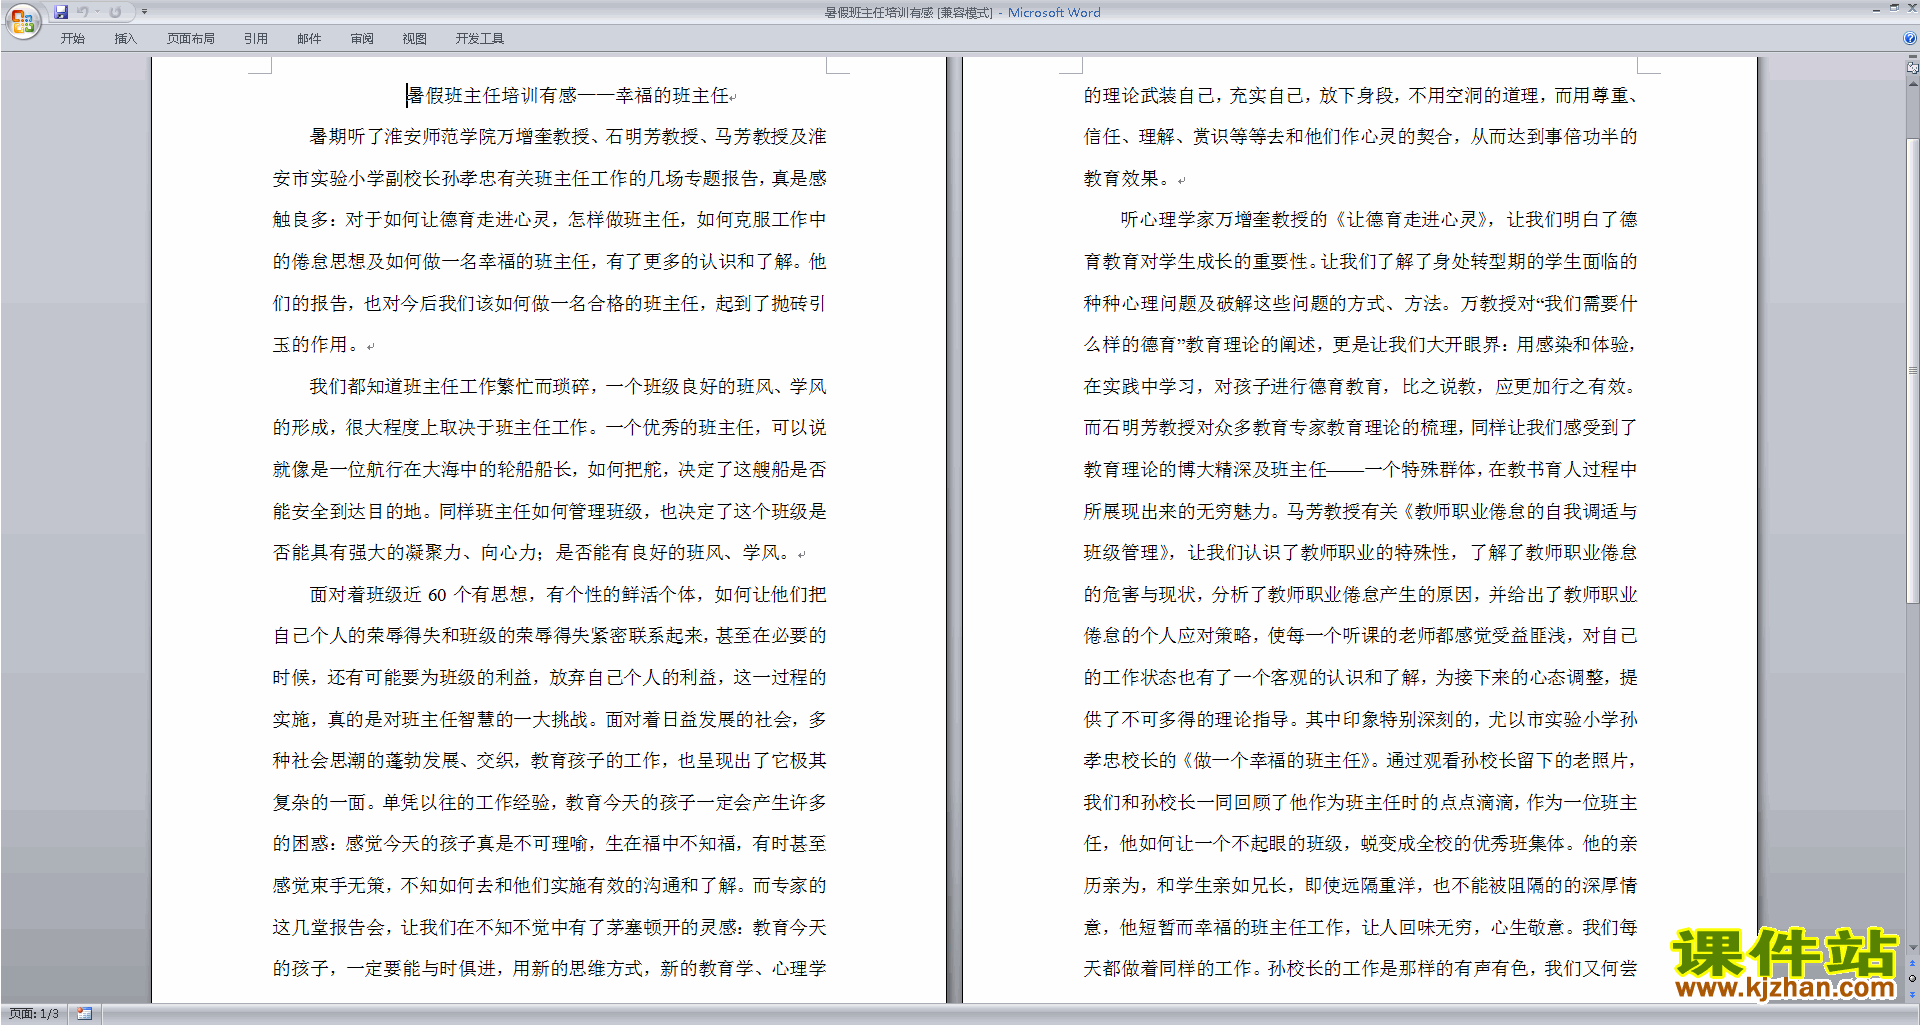This screenshot has width=1920, height=1025.
Task: Click the macro recording icon in the status bar
Action: (x=85, y=1014)
